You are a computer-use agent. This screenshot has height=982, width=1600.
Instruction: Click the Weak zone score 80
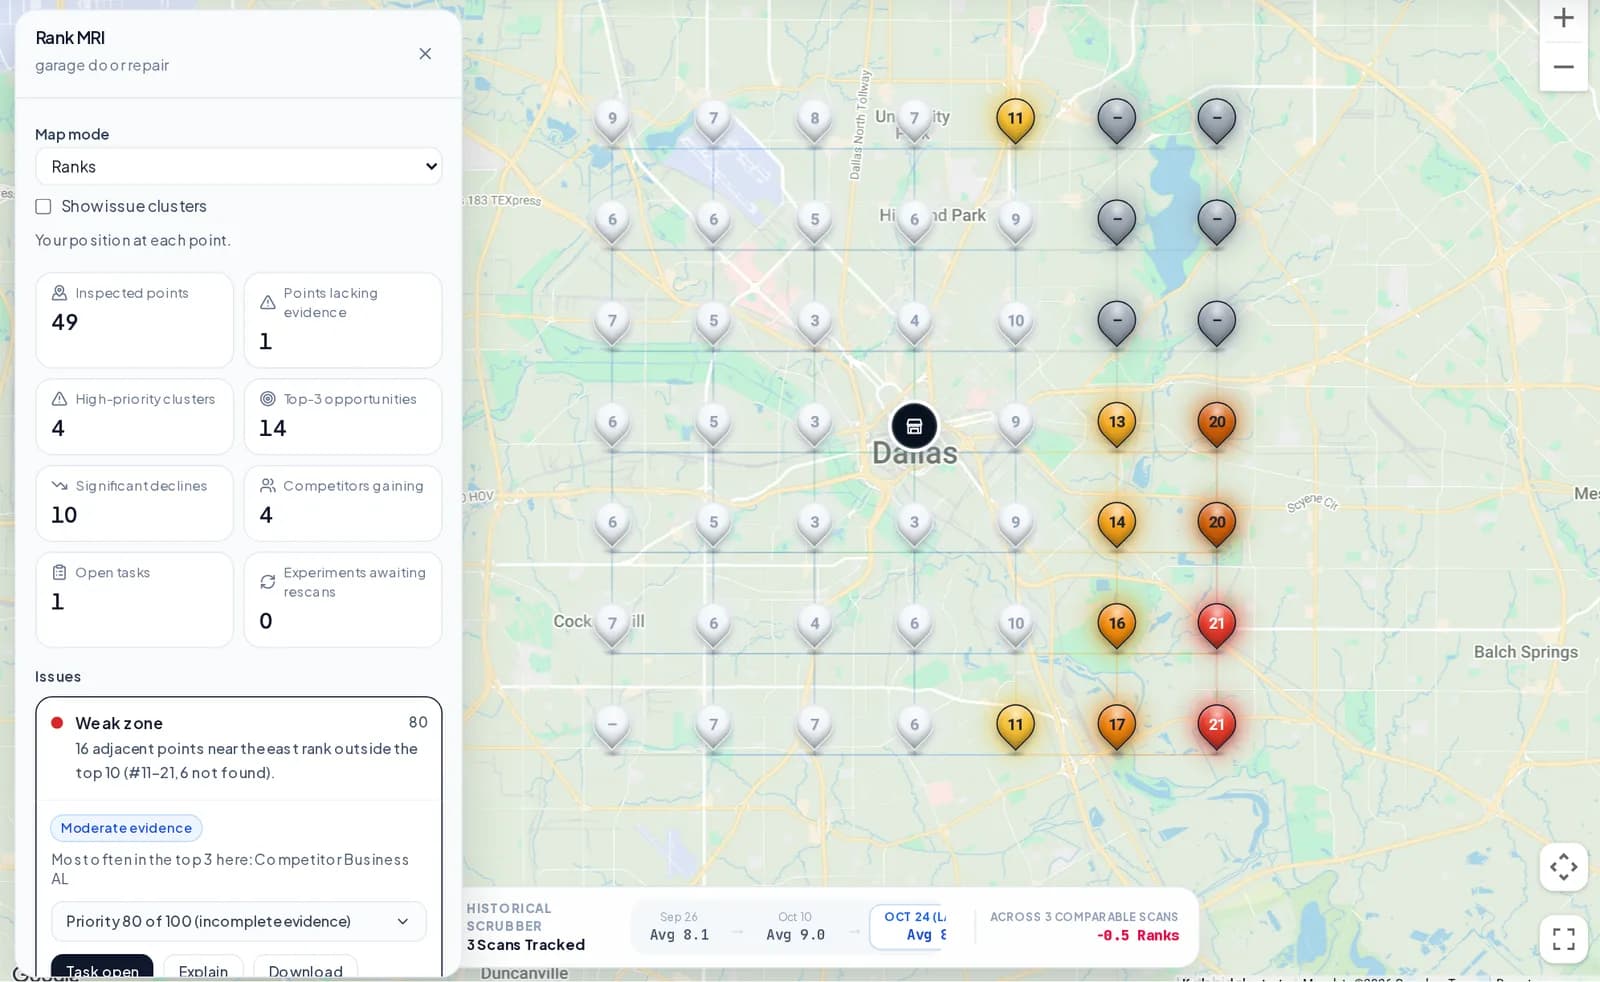[x=418, y=722]
